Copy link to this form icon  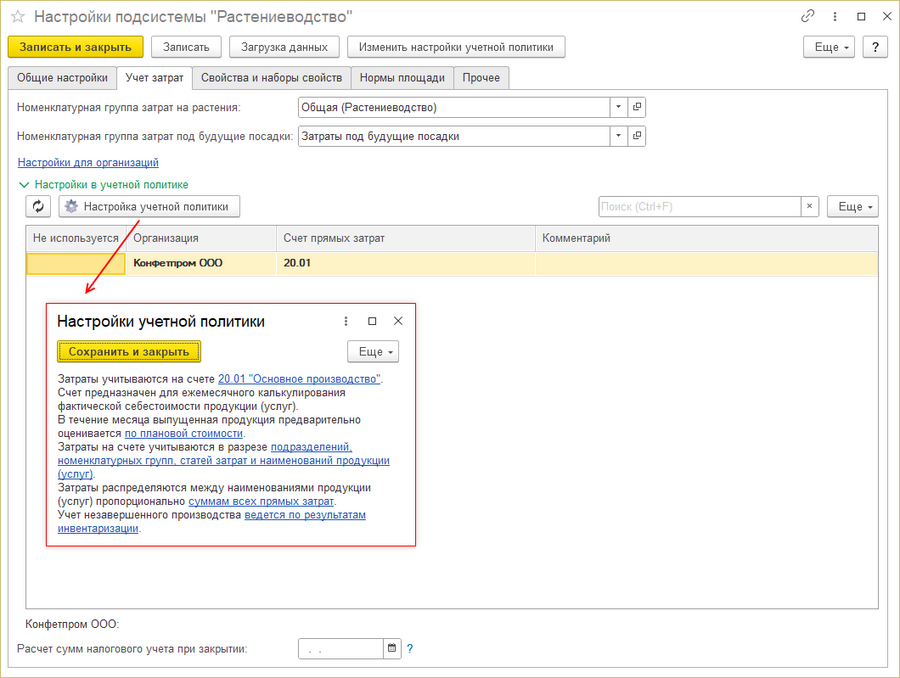click(x=808, y=17)
